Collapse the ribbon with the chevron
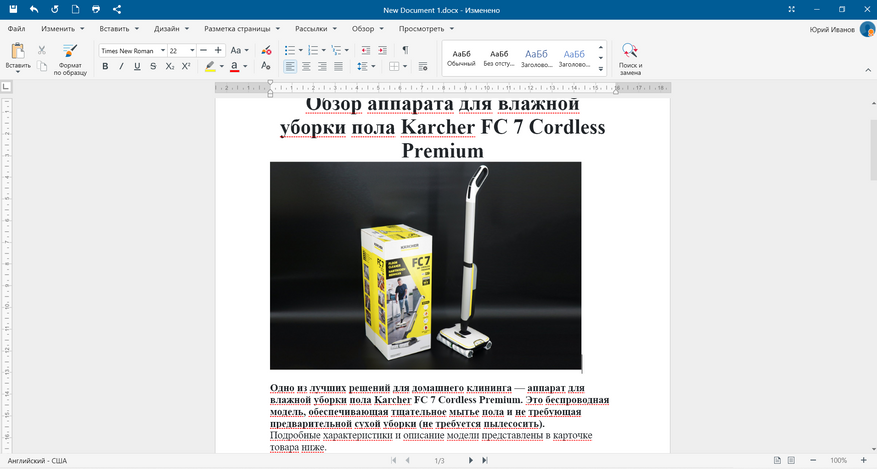 pyautogui.click(x=868, y=70)
